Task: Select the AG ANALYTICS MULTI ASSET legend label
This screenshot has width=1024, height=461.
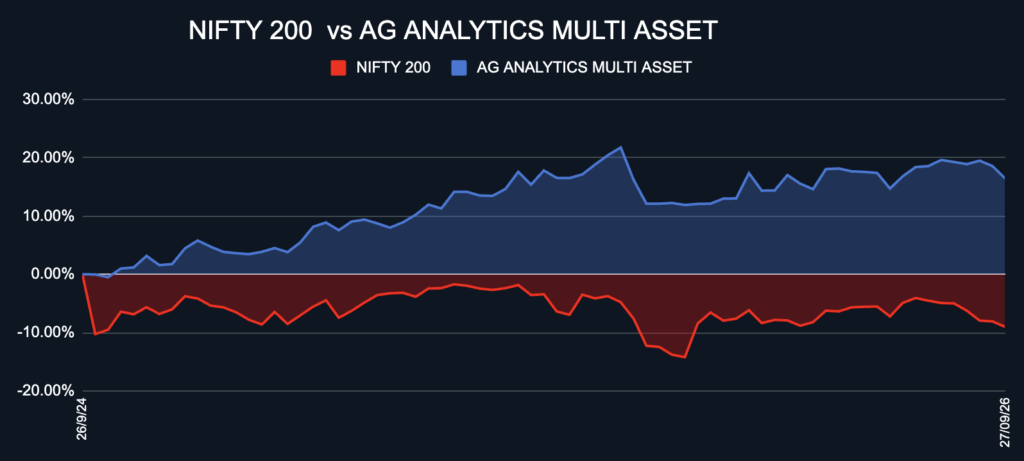Action: click(584, 68)
